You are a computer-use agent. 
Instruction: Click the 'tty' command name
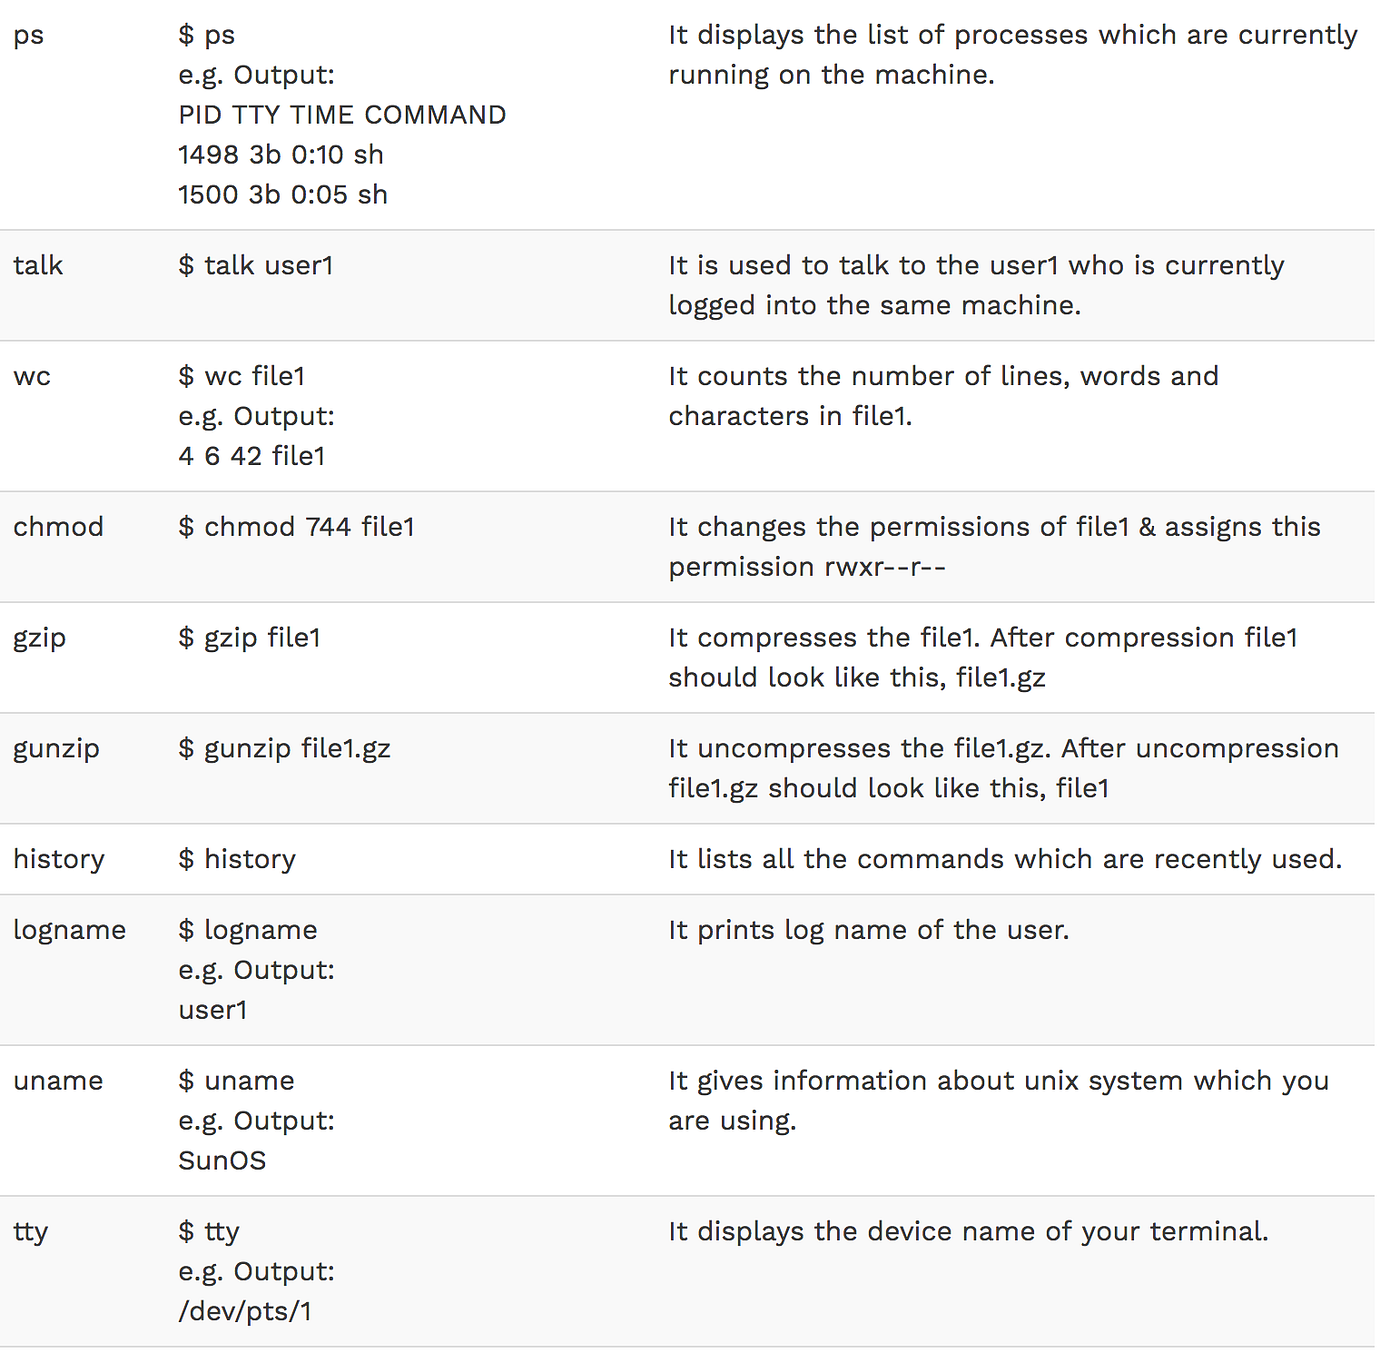31,1232
